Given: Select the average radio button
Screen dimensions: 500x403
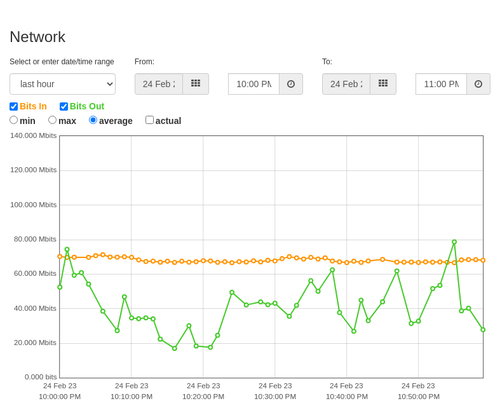Looking at the screenshot, I should coord(93,120).
